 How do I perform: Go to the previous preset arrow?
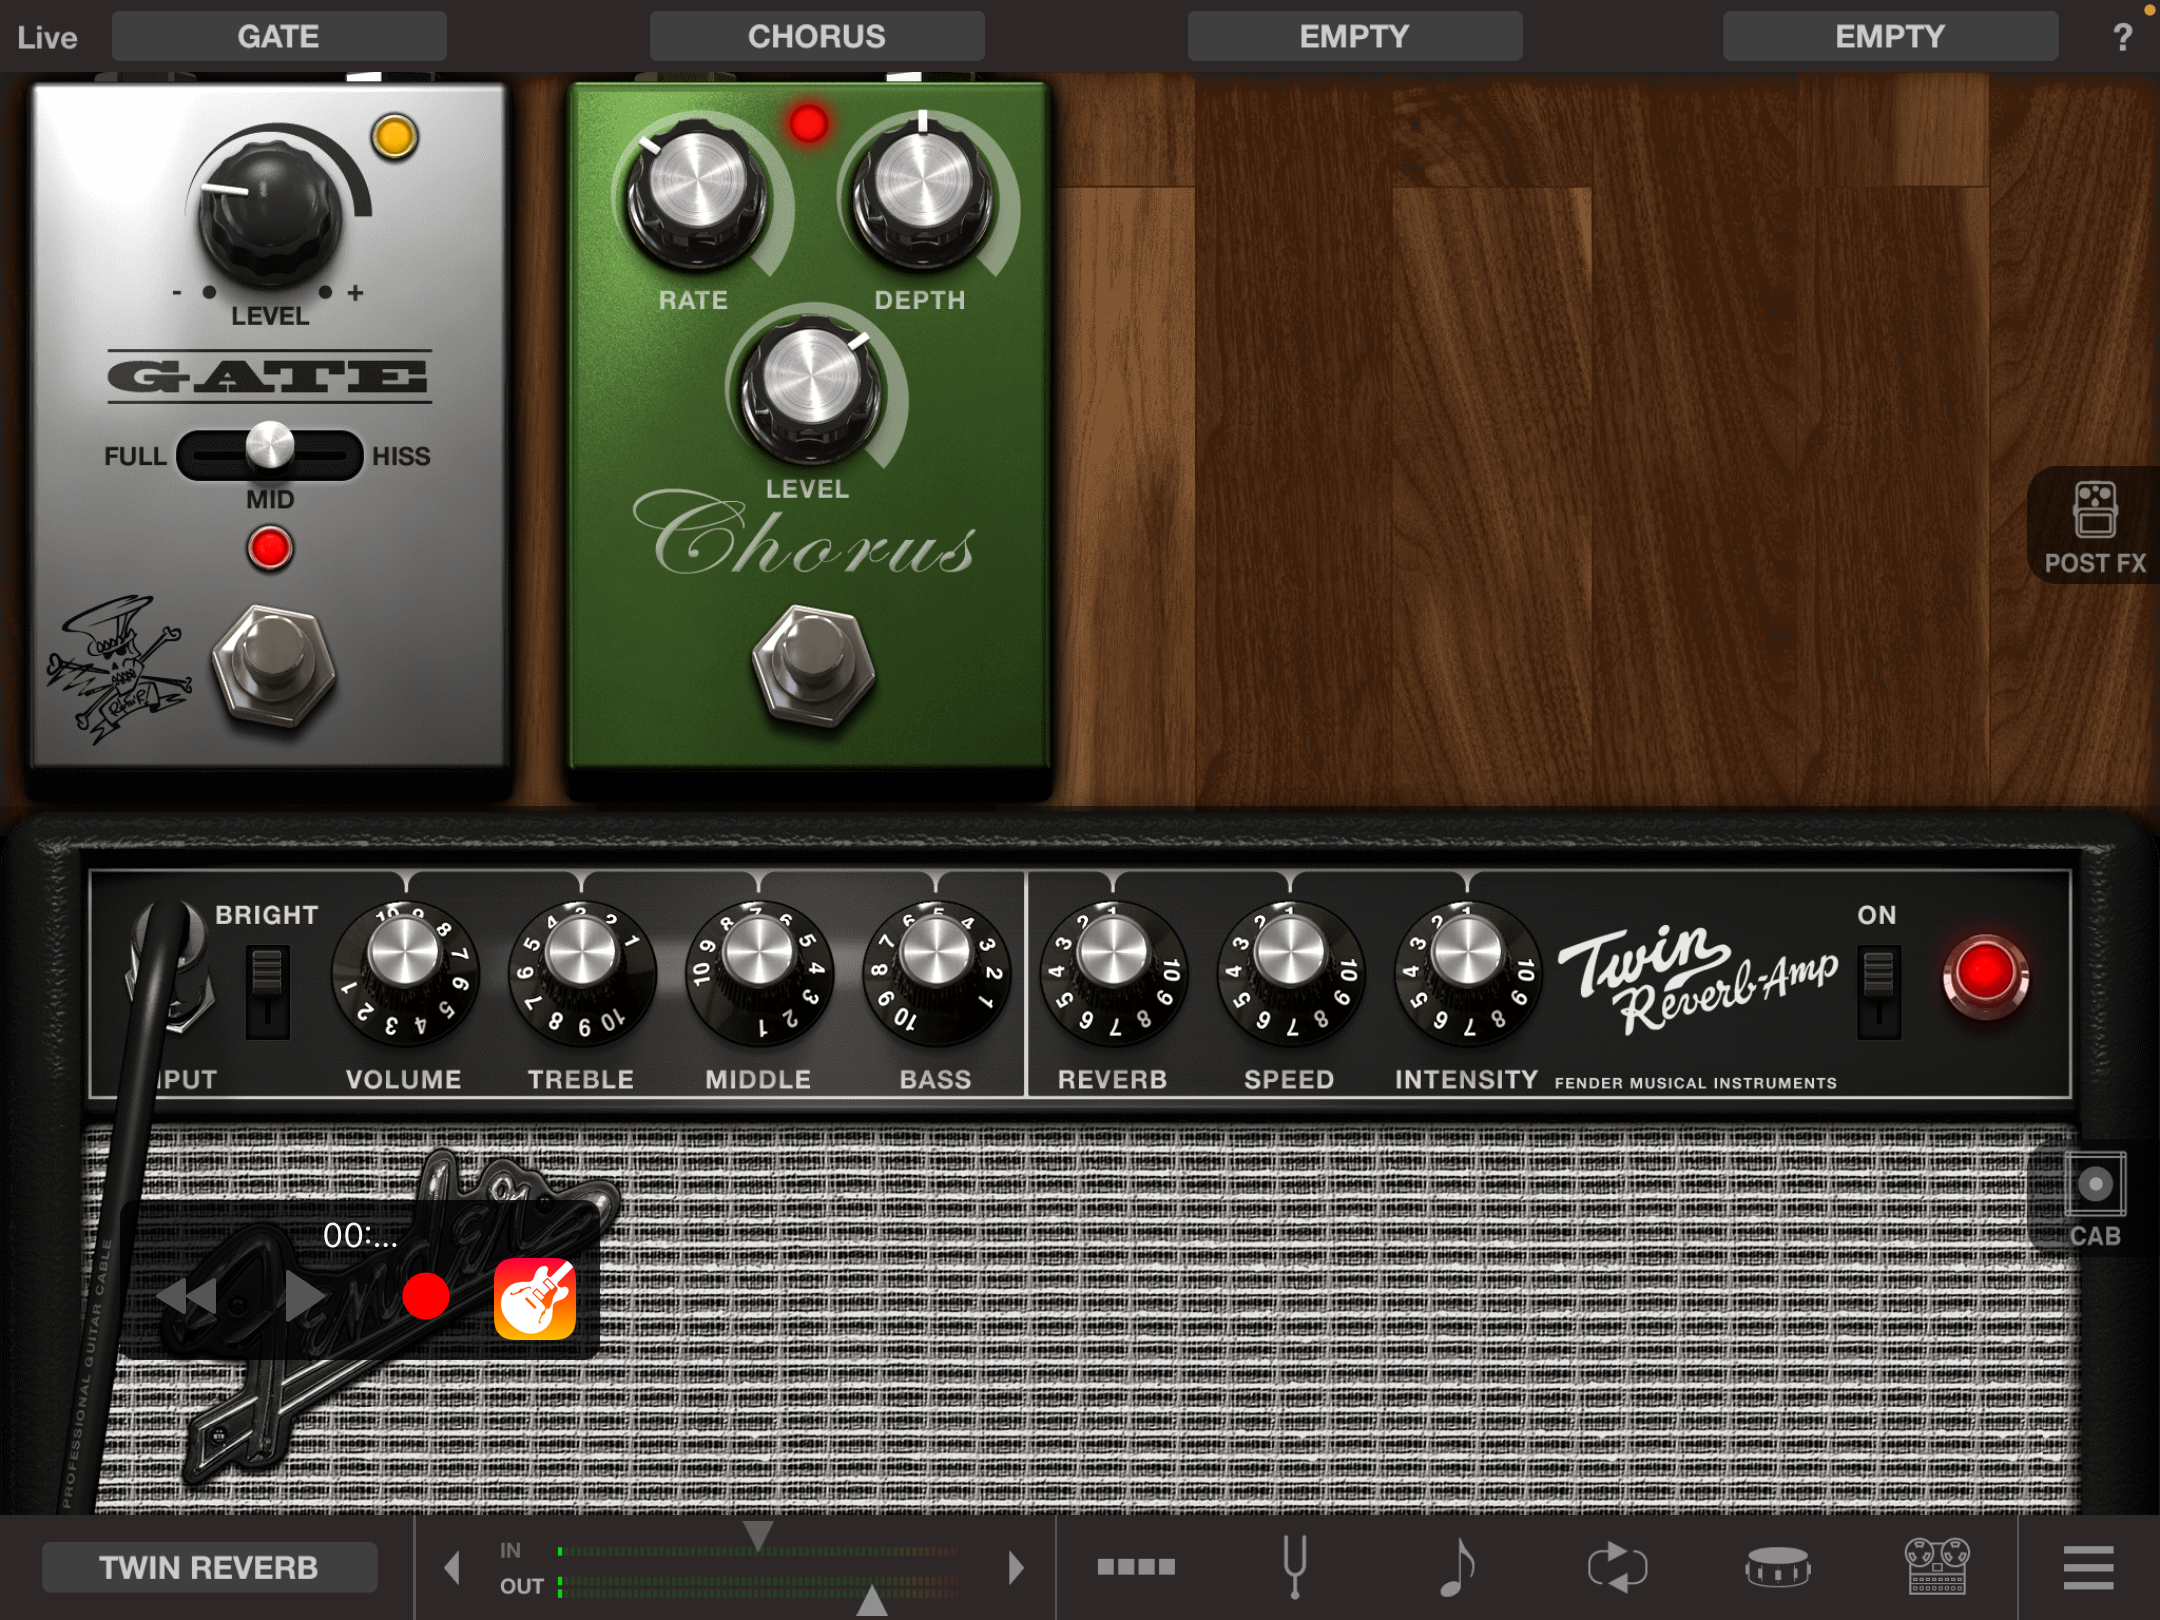tap(453, 1567)
